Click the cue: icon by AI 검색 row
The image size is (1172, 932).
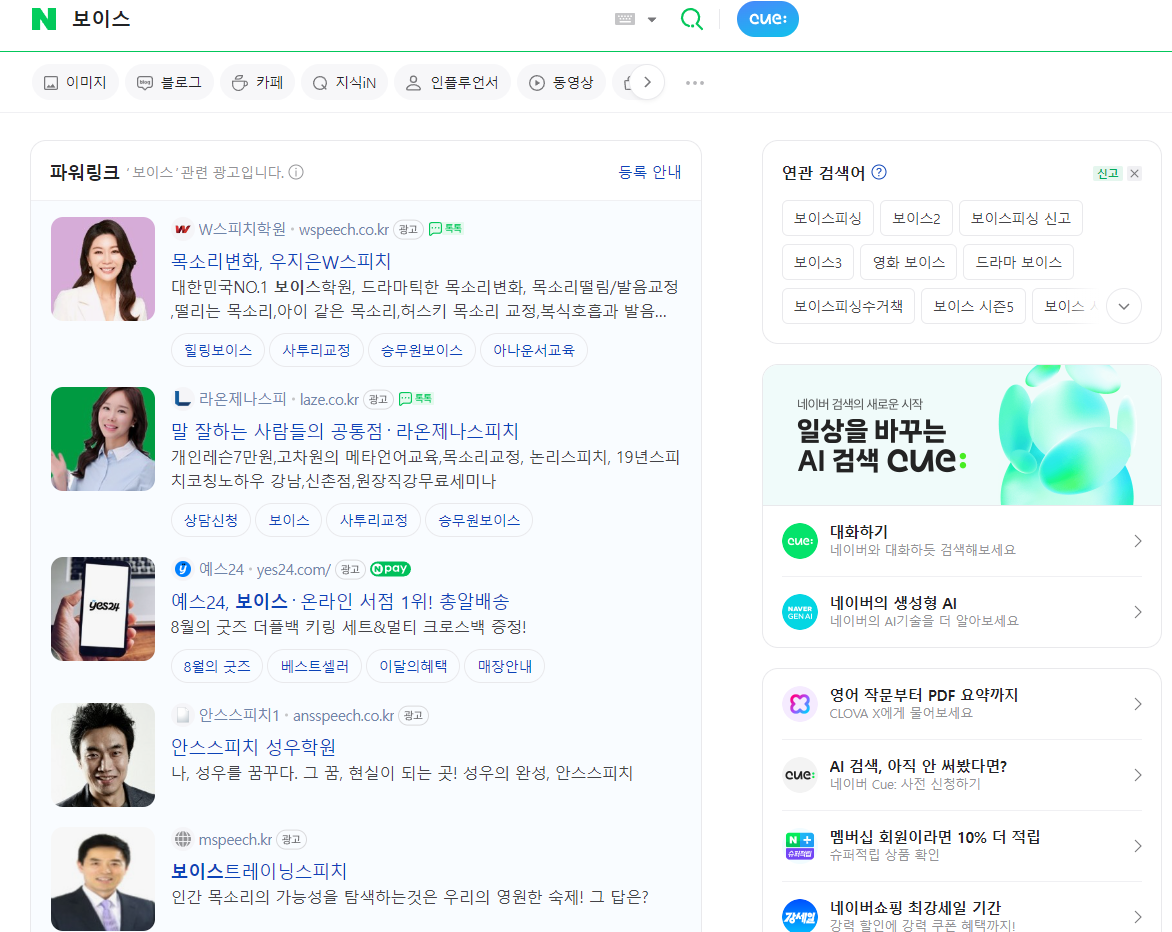800,774
